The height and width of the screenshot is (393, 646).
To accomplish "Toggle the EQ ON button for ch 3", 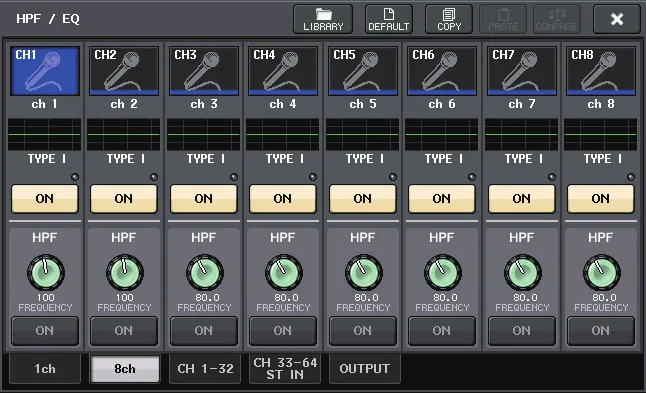I will [x=204, y=199].
